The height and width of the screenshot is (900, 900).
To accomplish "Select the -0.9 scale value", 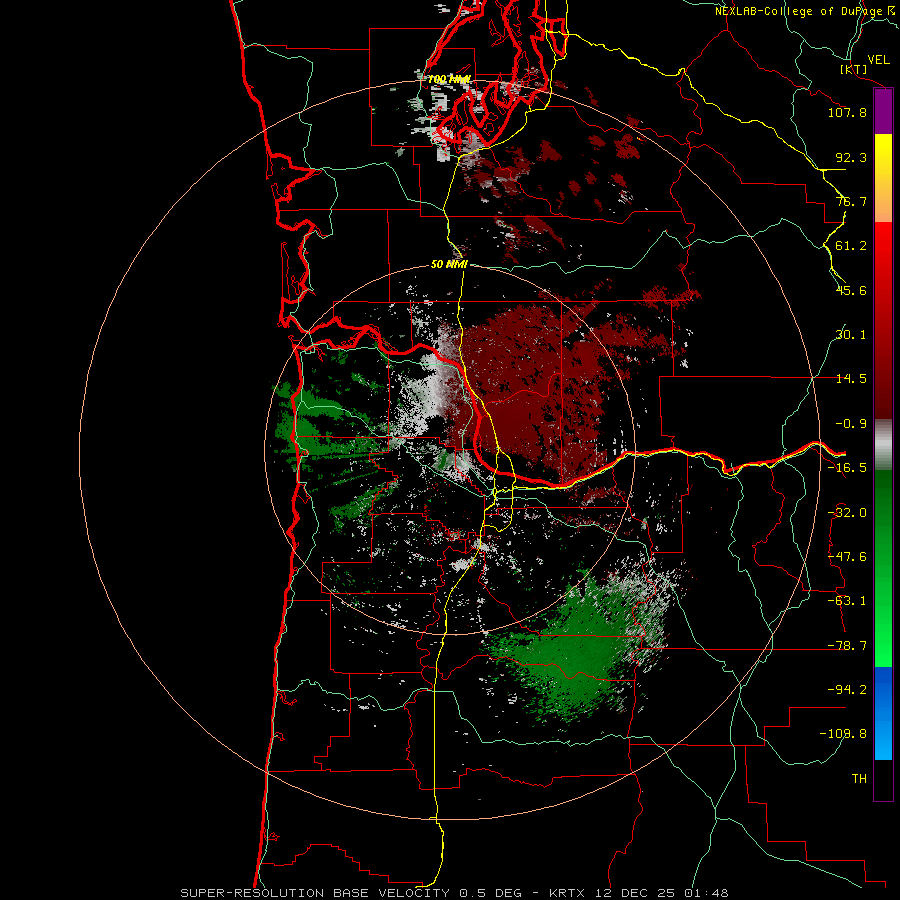I will [851, 424].
